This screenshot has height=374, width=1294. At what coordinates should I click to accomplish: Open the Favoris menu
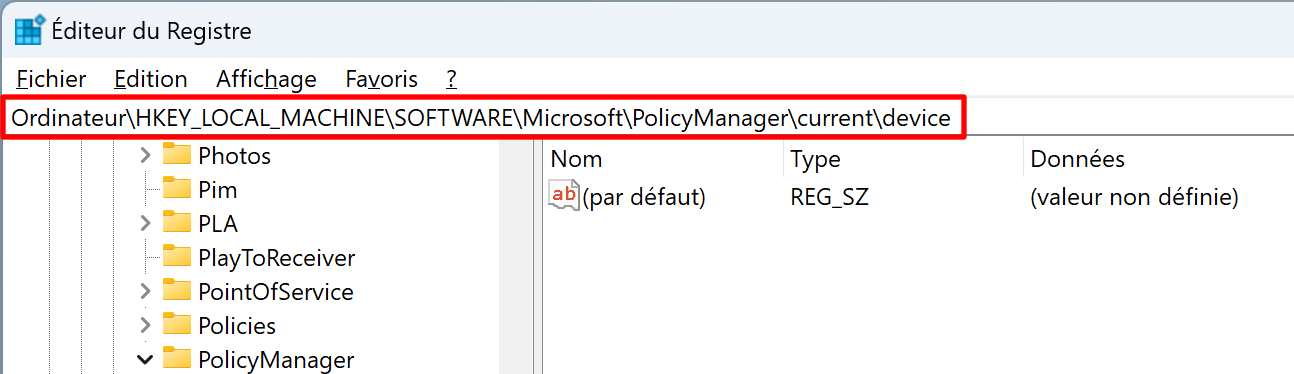coord(381,79)
